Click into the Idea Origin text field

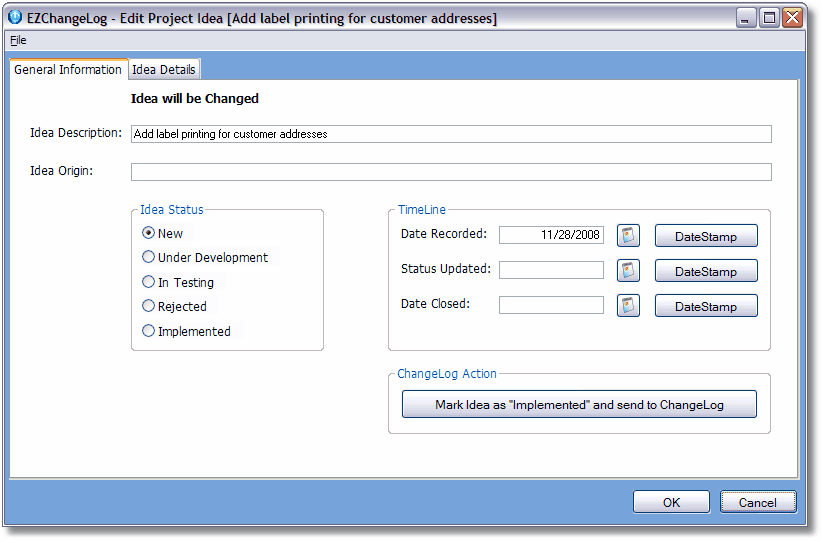click(x=451, y=172)
